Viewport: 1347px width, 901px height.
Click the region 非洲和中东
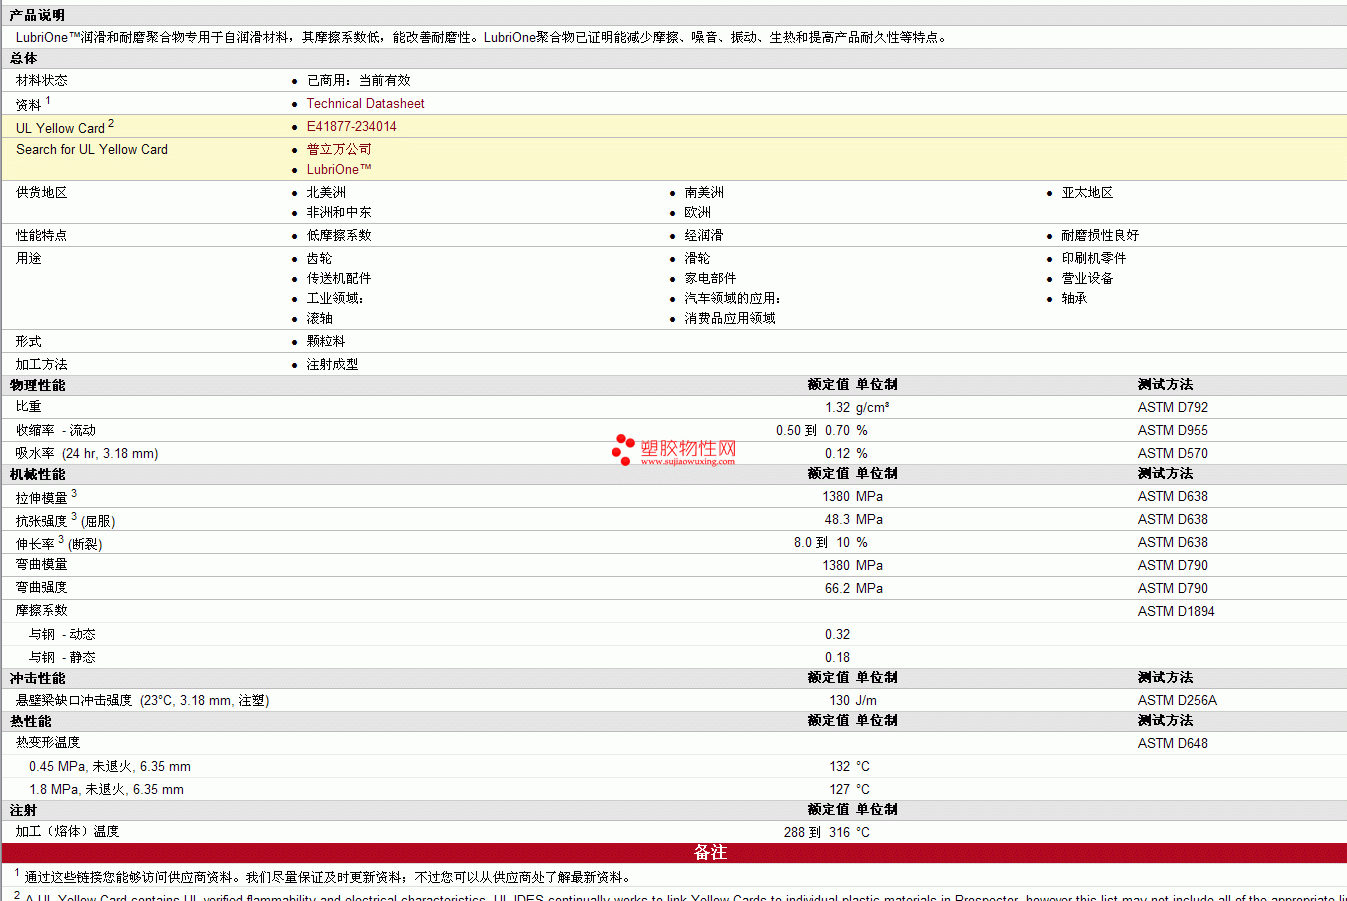339,212
